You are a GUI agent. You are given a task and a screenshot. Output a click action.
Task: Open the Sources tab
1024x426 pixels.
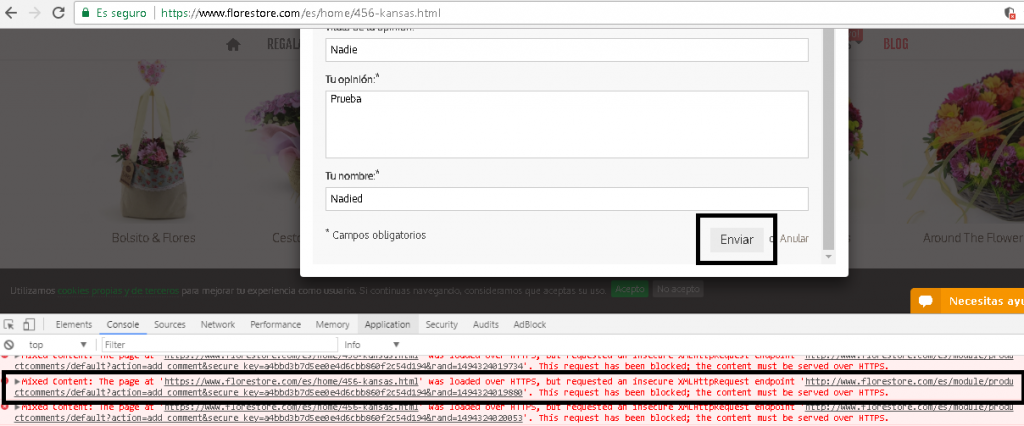pos(170,324)
